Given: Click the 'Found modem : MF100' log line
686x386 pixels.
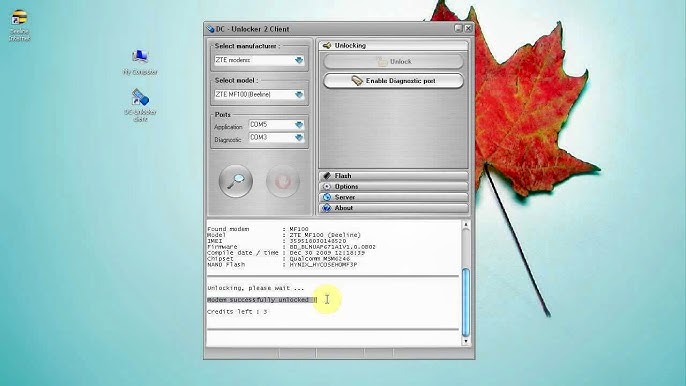Looking at the screenshot, I should (x=258, y=229).
